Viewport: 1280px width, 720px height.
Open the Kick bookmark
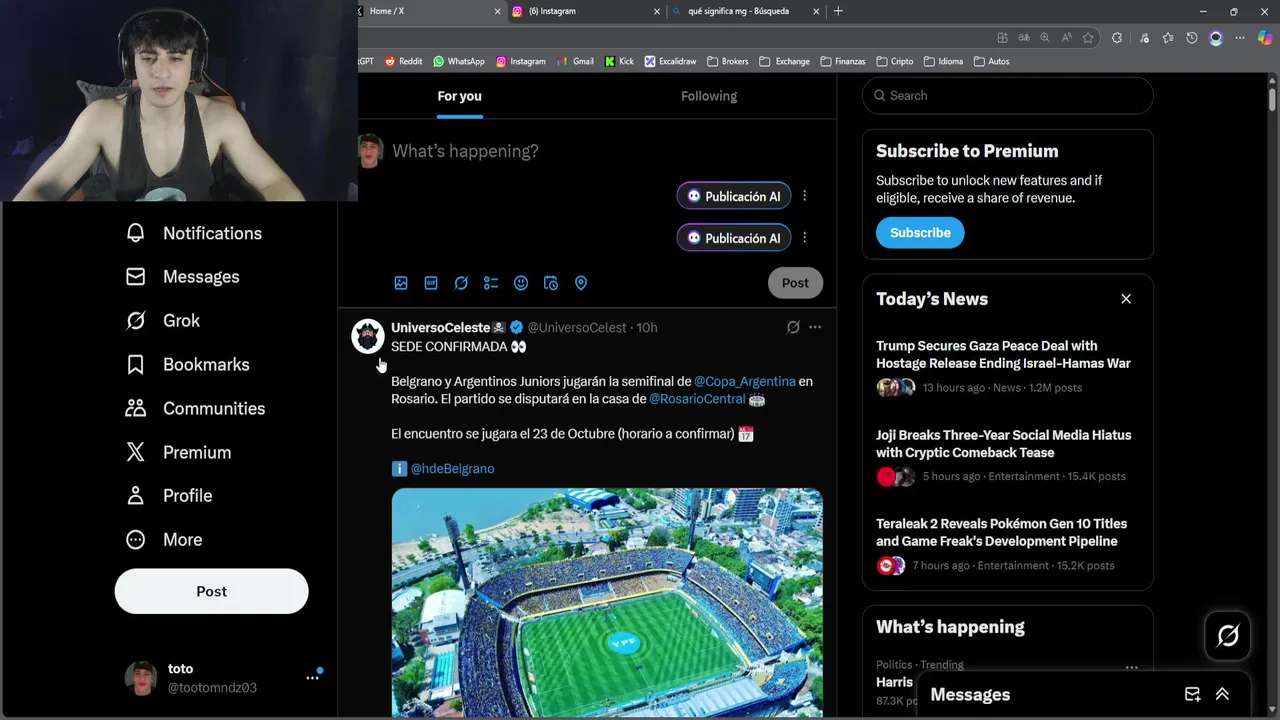619,61
